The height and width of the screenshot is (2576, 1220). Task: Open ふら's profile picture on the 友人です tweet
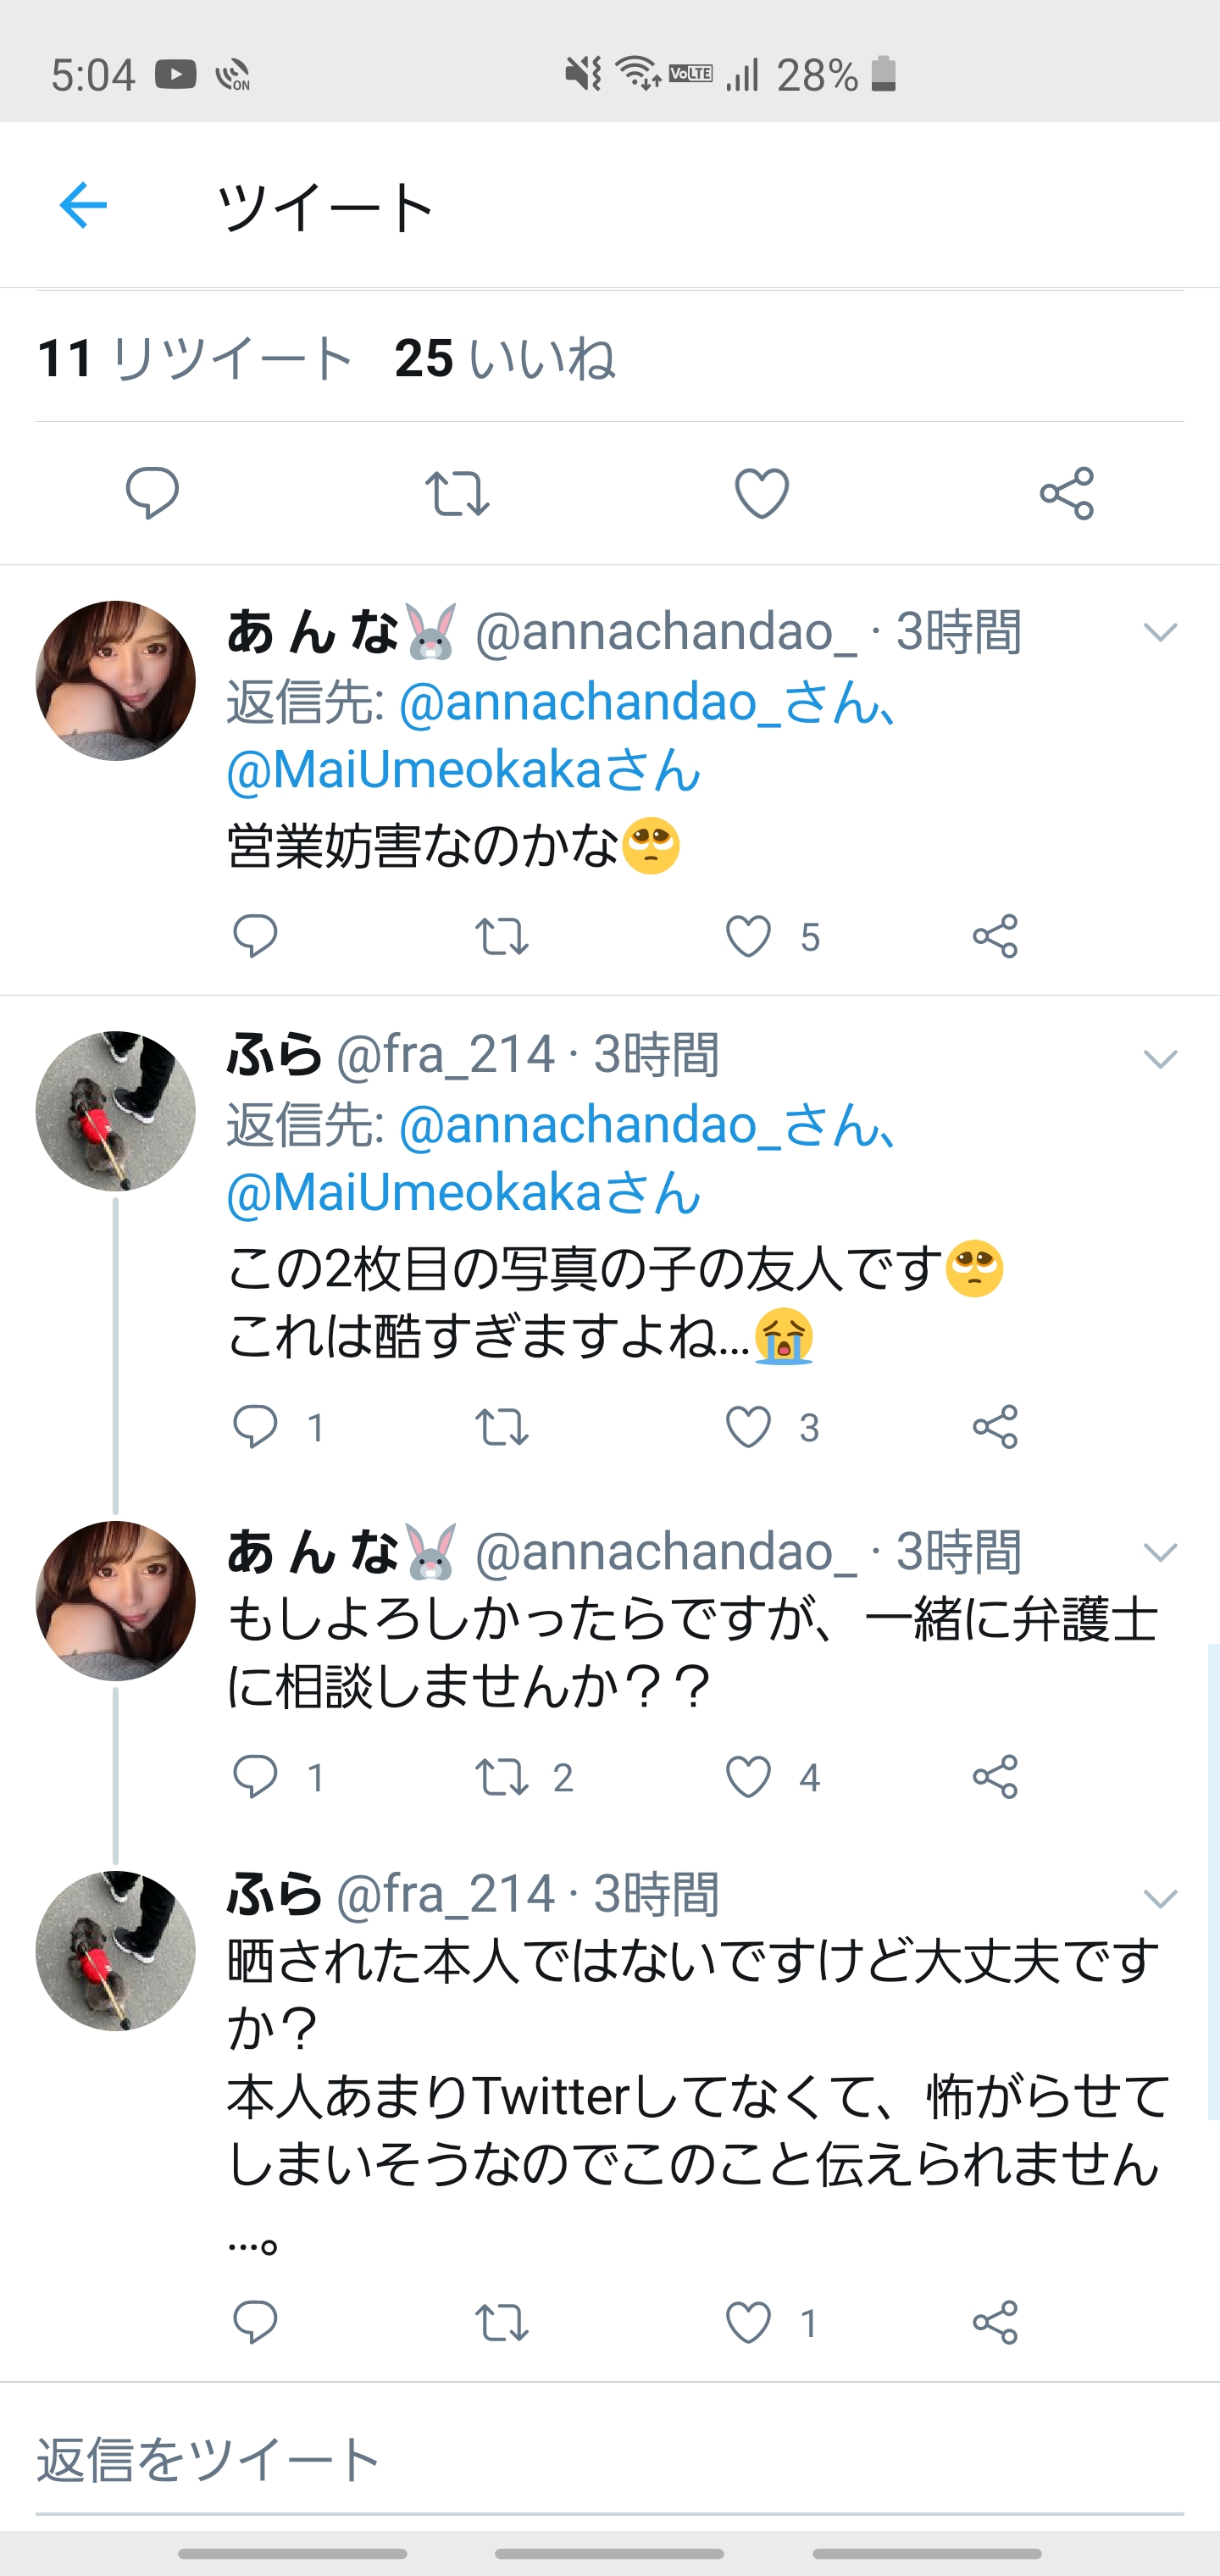click(116, 1111)
